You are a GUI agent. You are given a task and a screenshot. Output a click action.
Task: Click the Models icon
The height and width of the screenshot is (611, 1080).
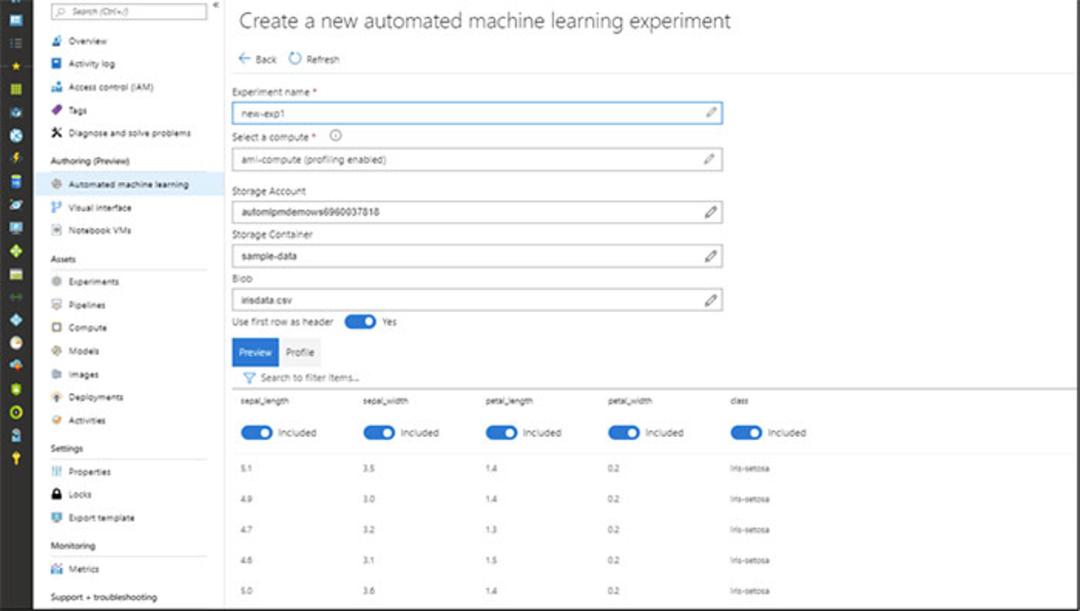click(x=56, y=351)
